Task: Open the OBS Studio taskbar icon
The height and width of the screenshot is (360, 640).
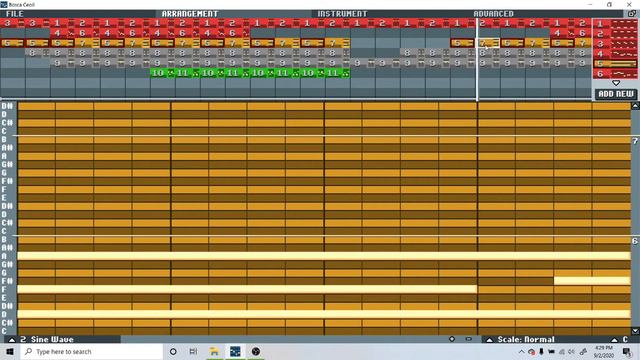Action: tap(256, 351)
